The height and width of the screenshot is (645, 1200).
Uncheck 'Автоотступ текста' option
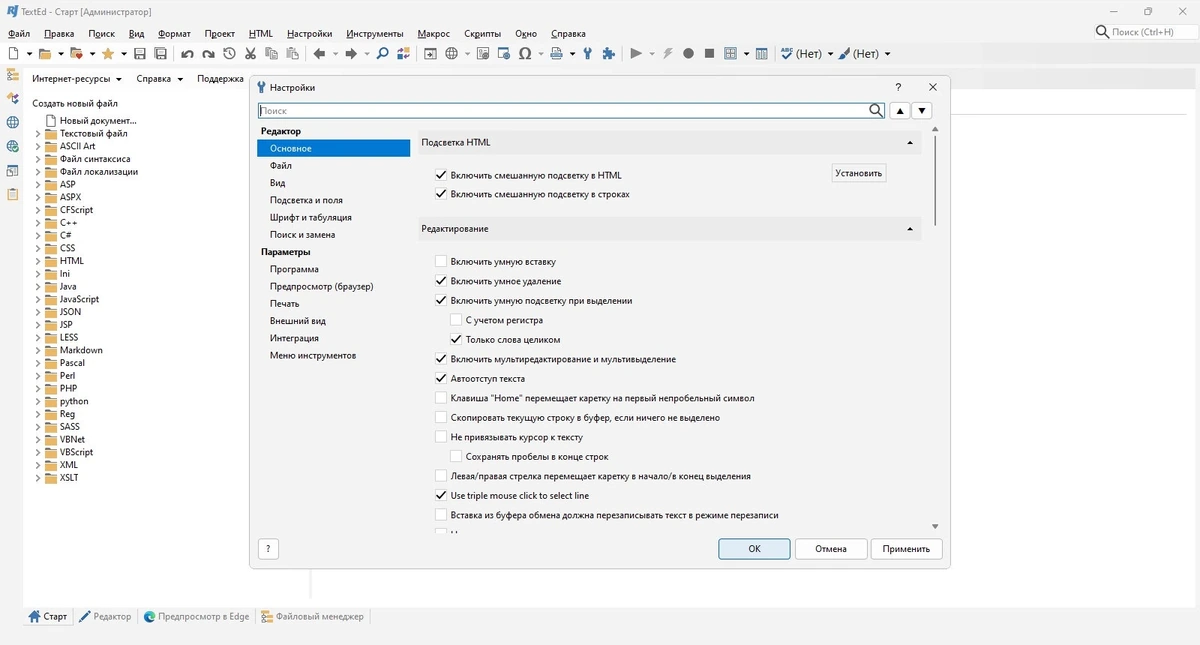tap(441, 379)
